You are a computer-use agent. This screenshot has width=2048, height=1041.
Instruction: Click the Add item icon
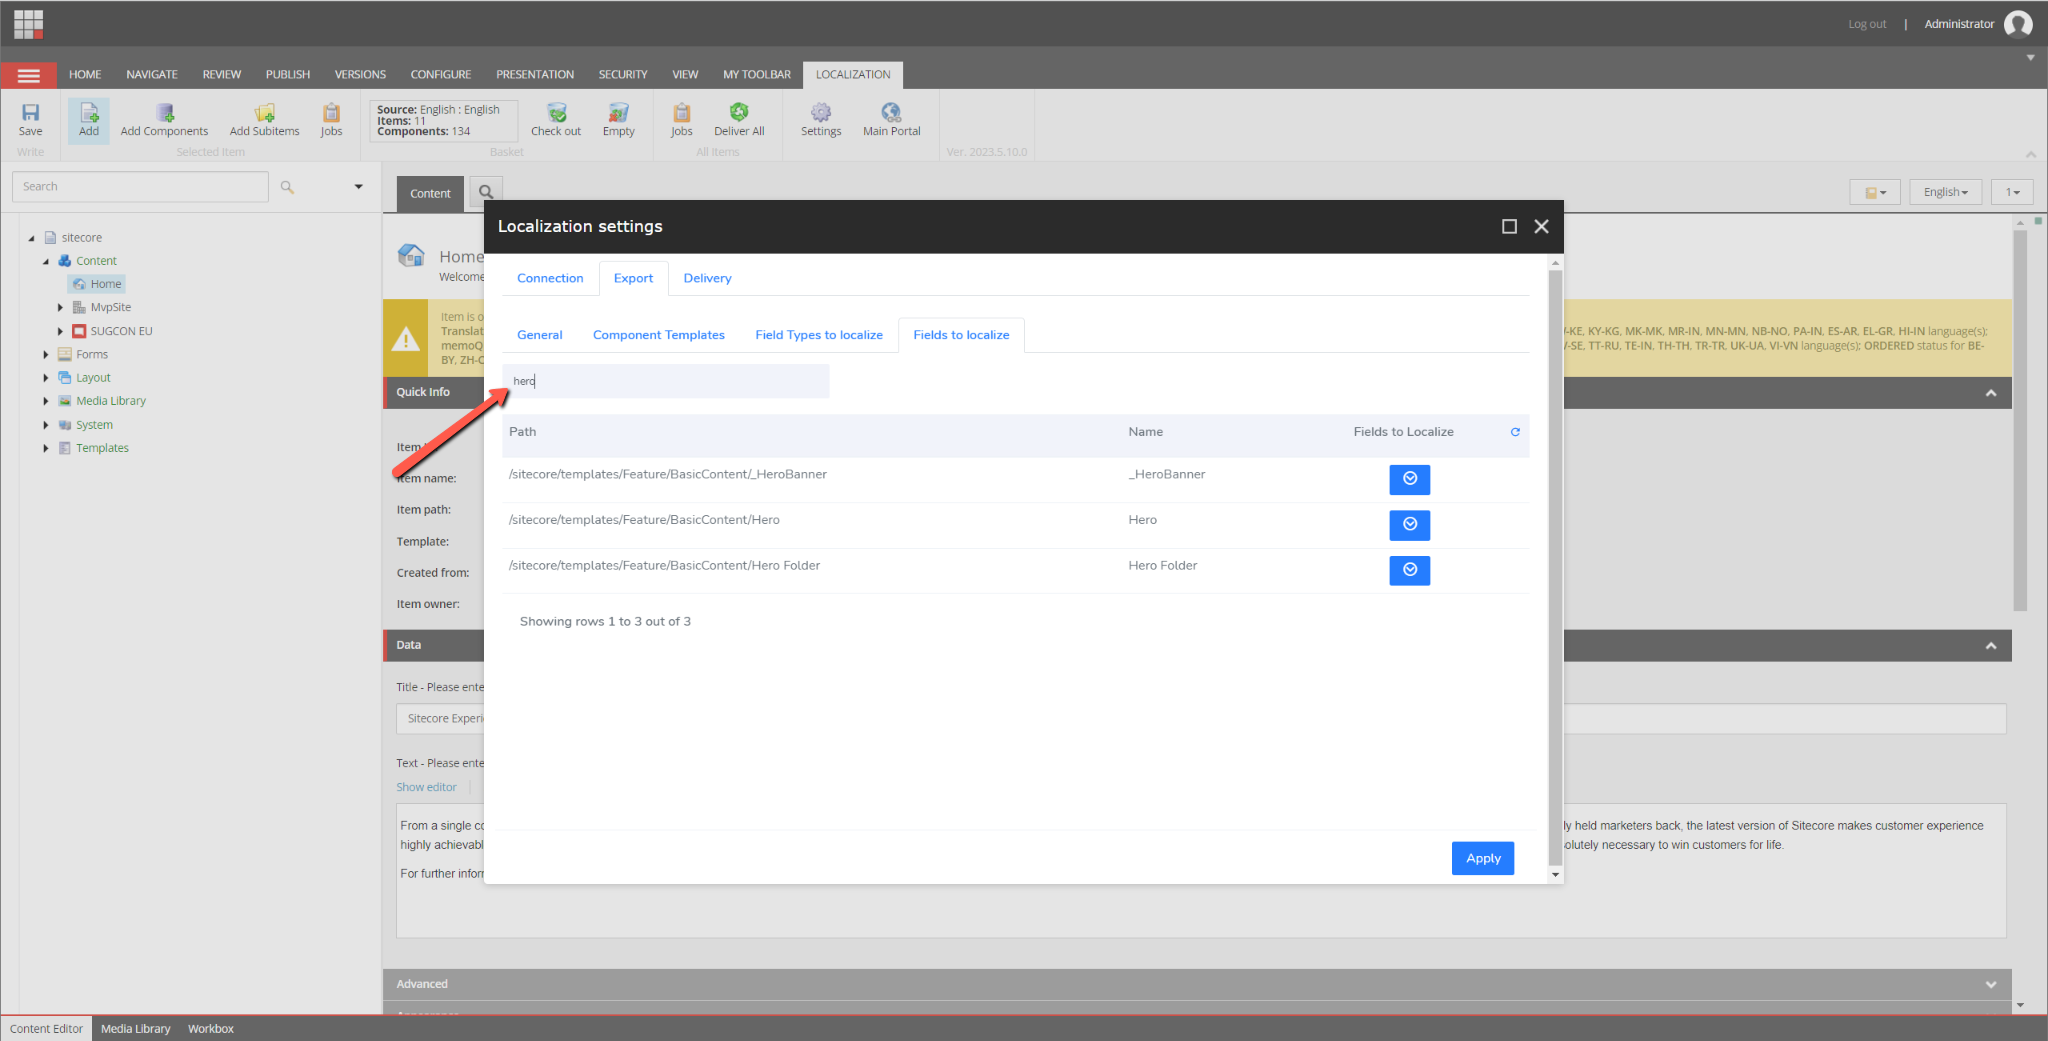[89, 119]
